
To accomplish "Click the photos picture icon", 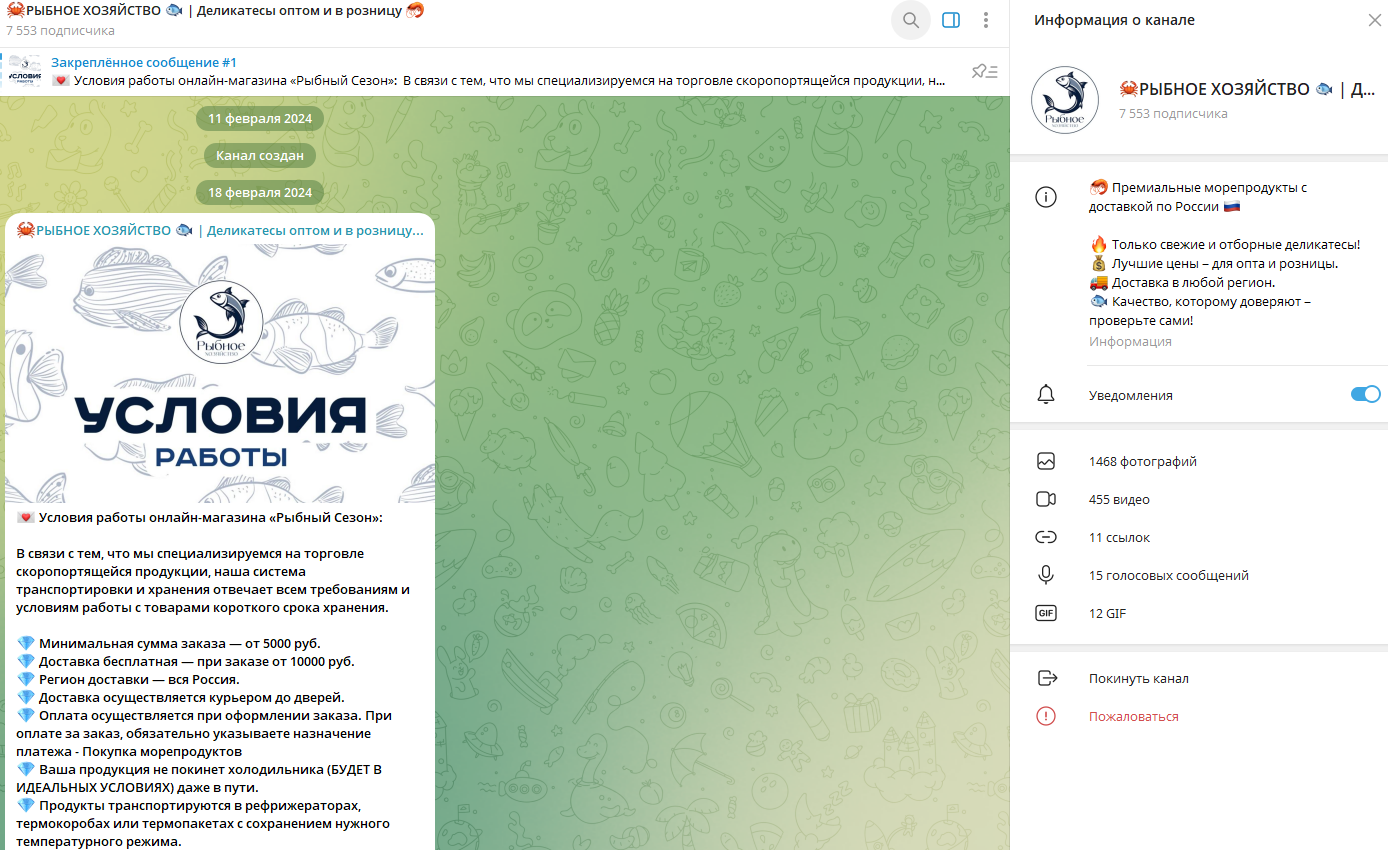I will tap(1046, 461).
